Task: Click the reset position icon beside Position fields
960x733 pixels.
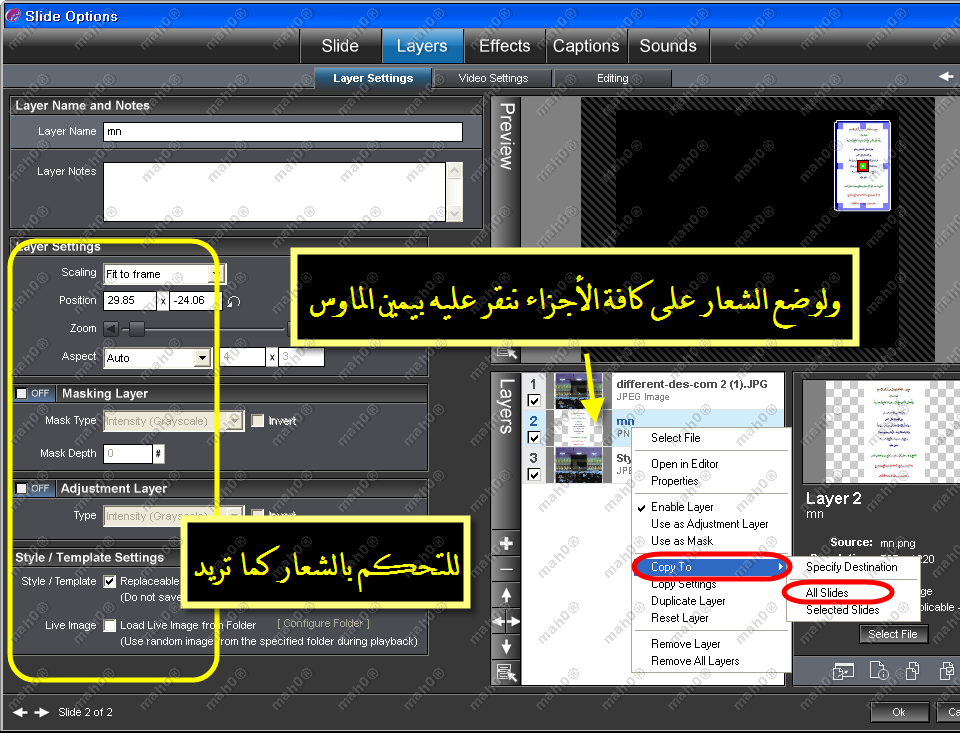Action: pyautogui.click(x=234, y=301)
